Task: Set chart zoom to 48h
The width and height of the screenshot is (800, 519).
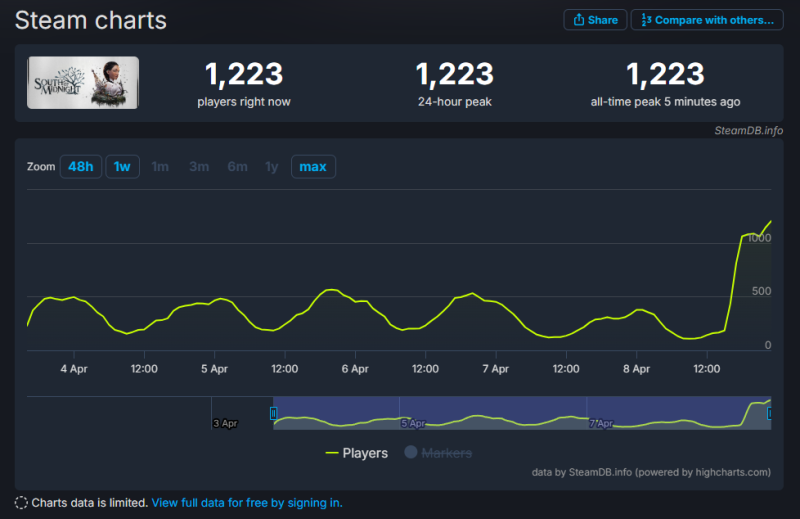Action: point(81,166)
